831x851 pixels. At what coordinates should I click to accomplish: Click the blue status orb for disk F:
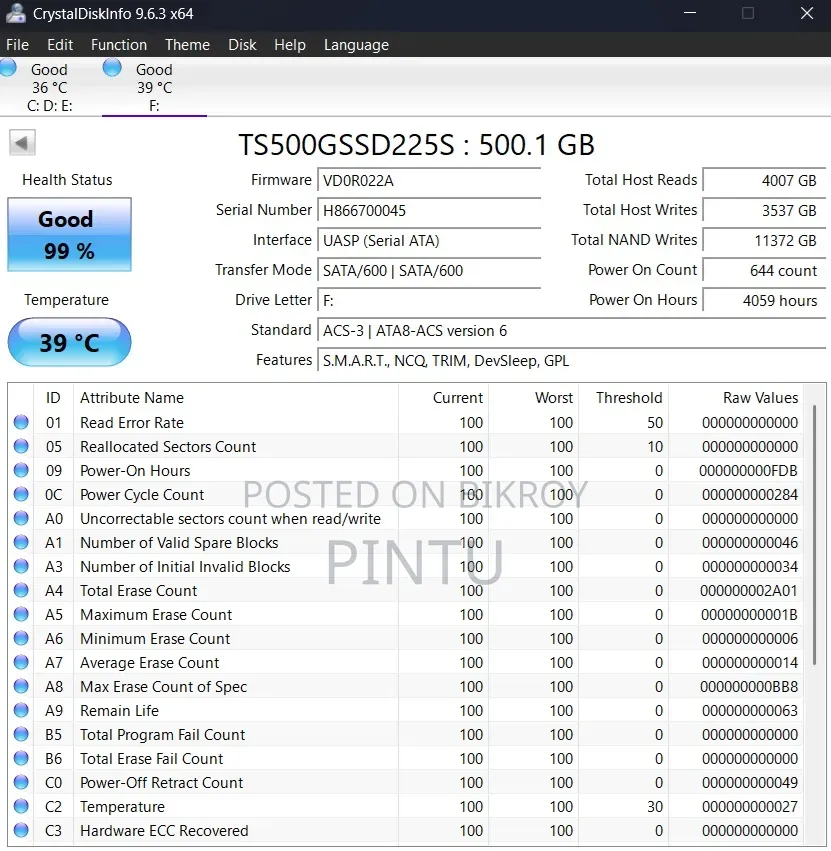point(112,68)
